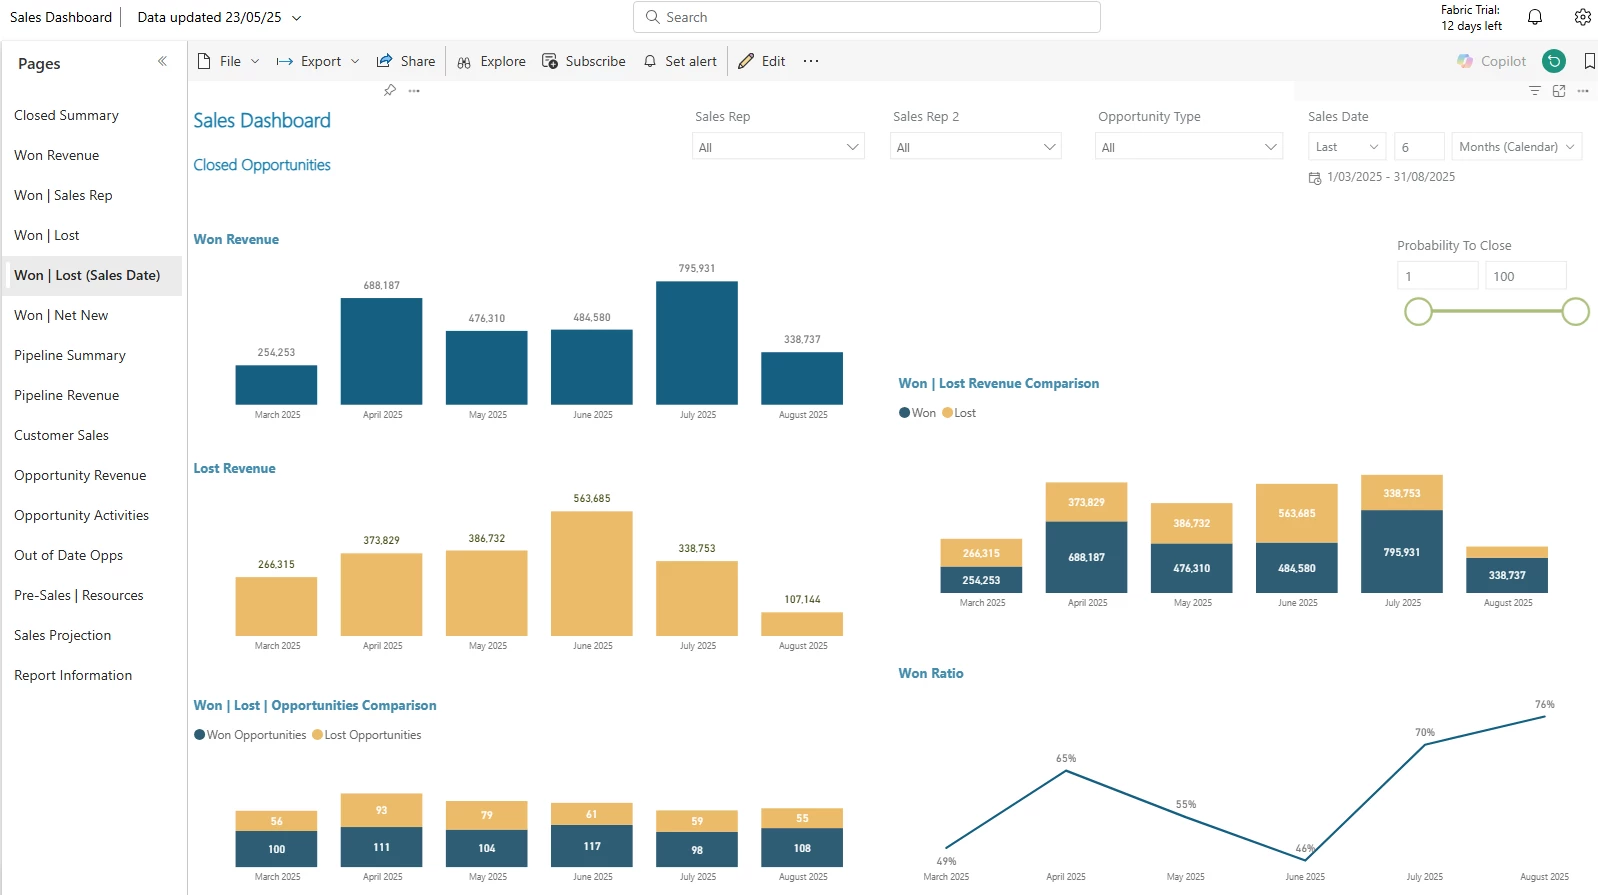The height and width of the screenshot is (895, 1598).
Task: Select the Won | Lost (Sales Date) page
Action: pos(92,275)
